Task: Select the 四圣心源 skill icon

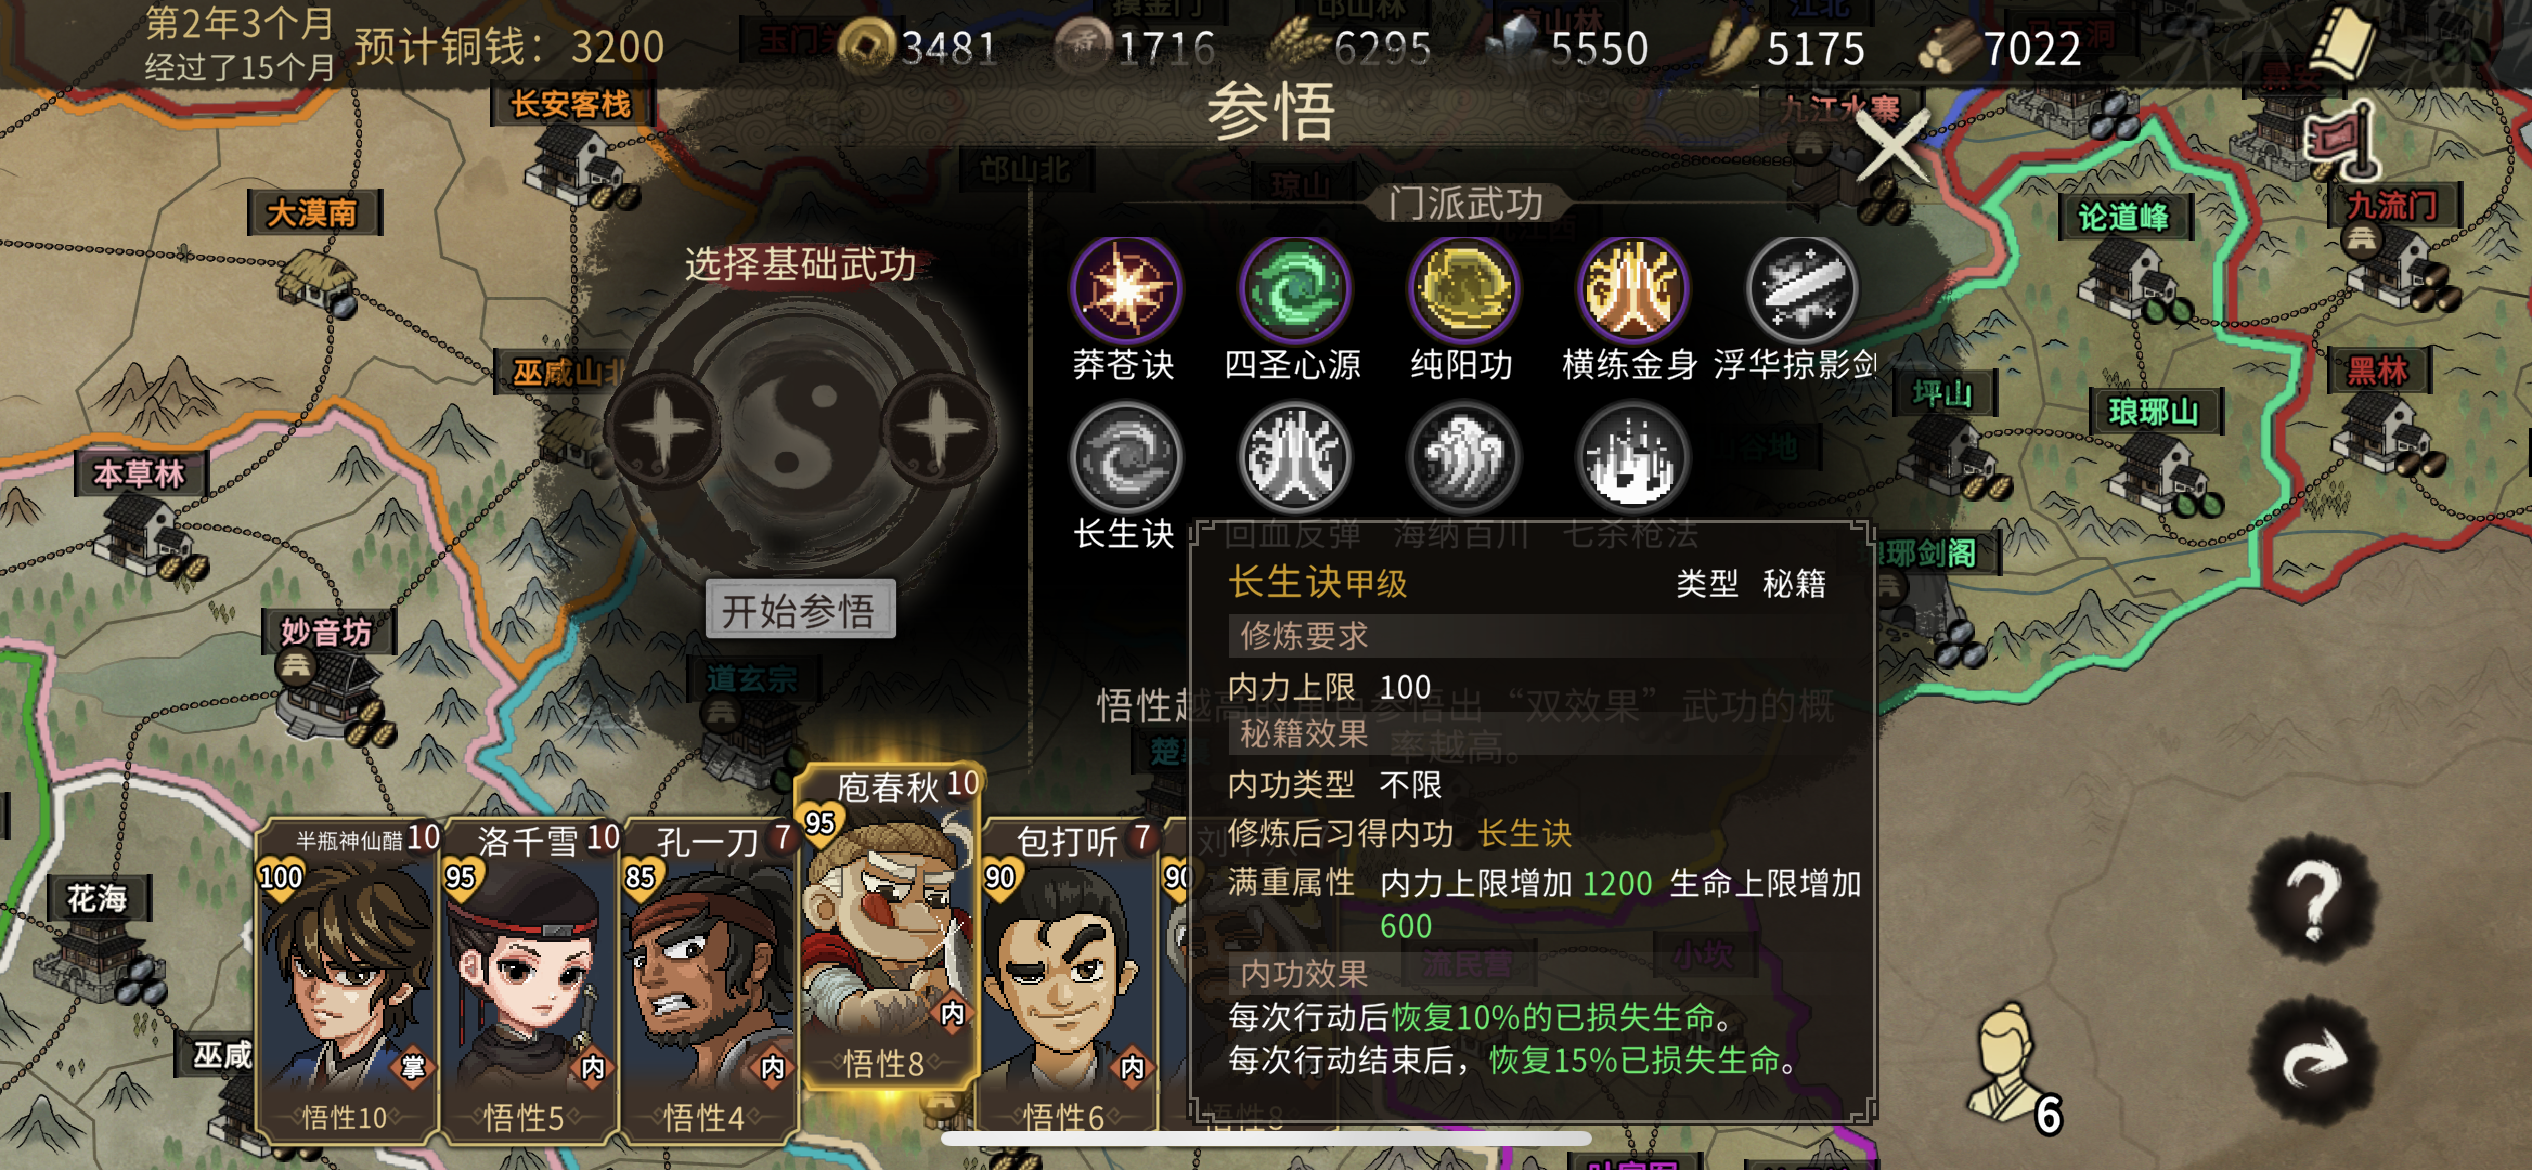Action: (x=1294, y=291)
